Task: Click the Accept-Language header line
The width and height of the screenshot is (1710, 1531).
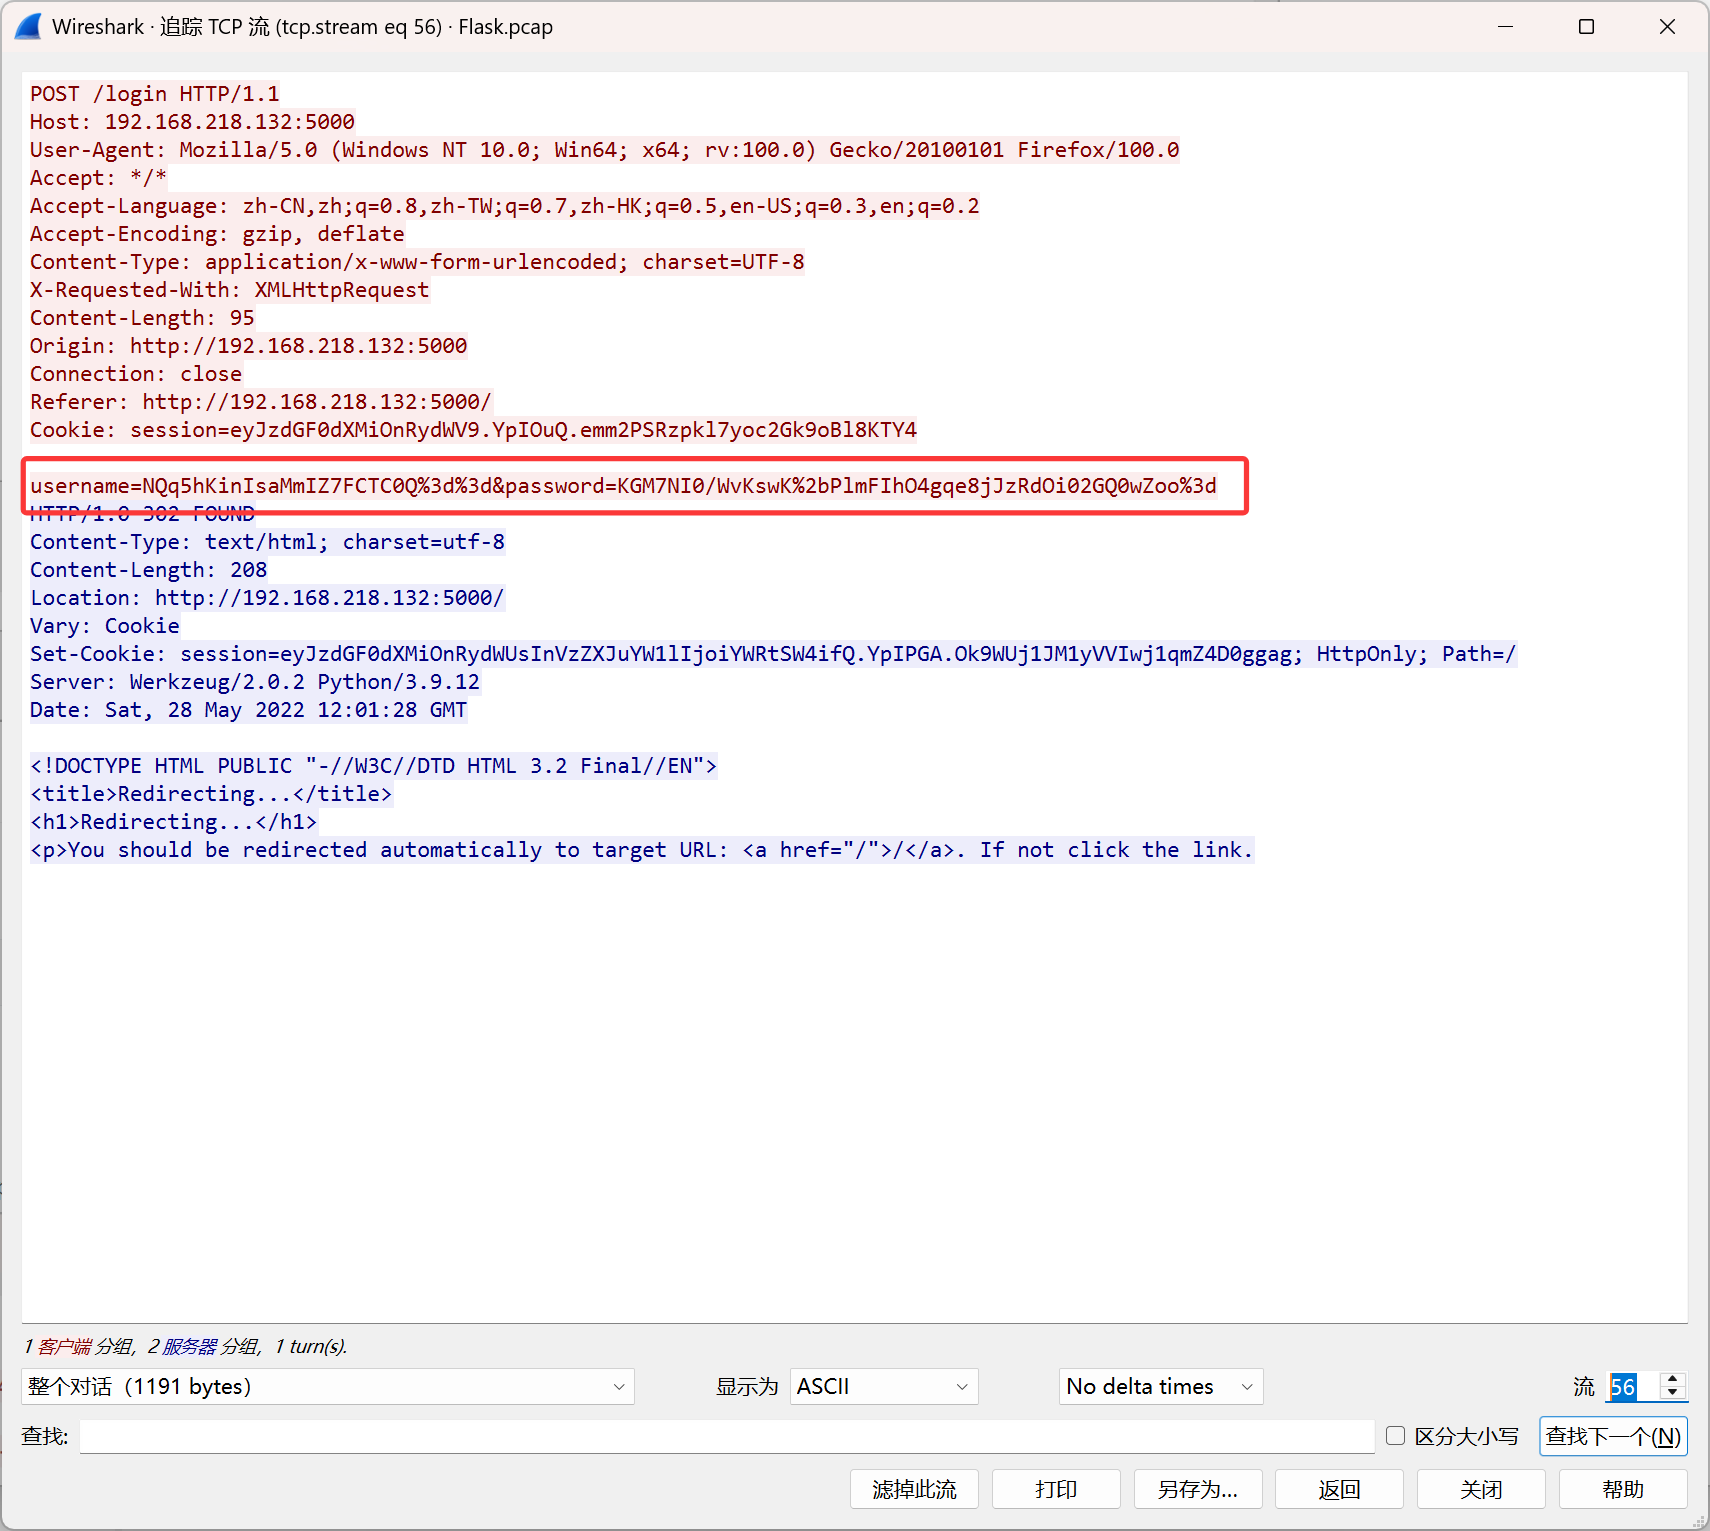Action: 505,206
